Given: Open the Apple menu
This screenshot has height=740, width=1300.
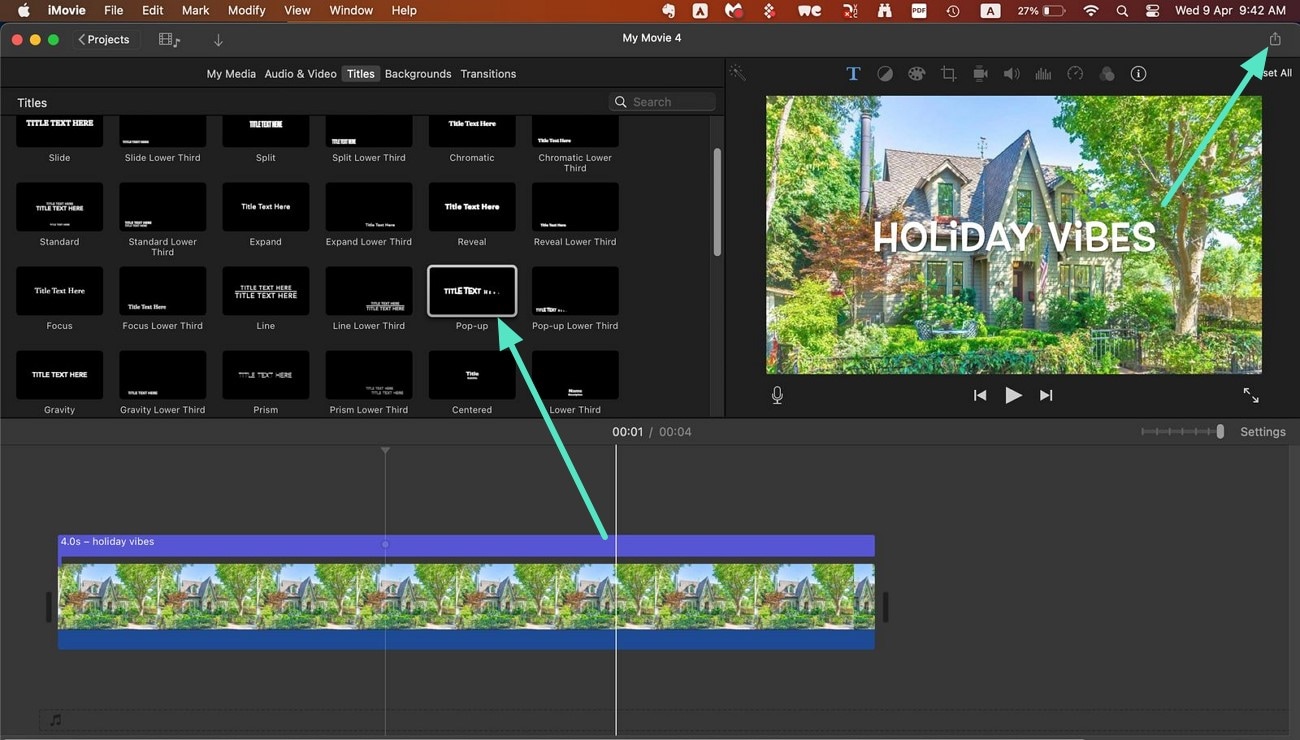Looking at the screenshot, I should pyautogui.click(x=23, y=11).
